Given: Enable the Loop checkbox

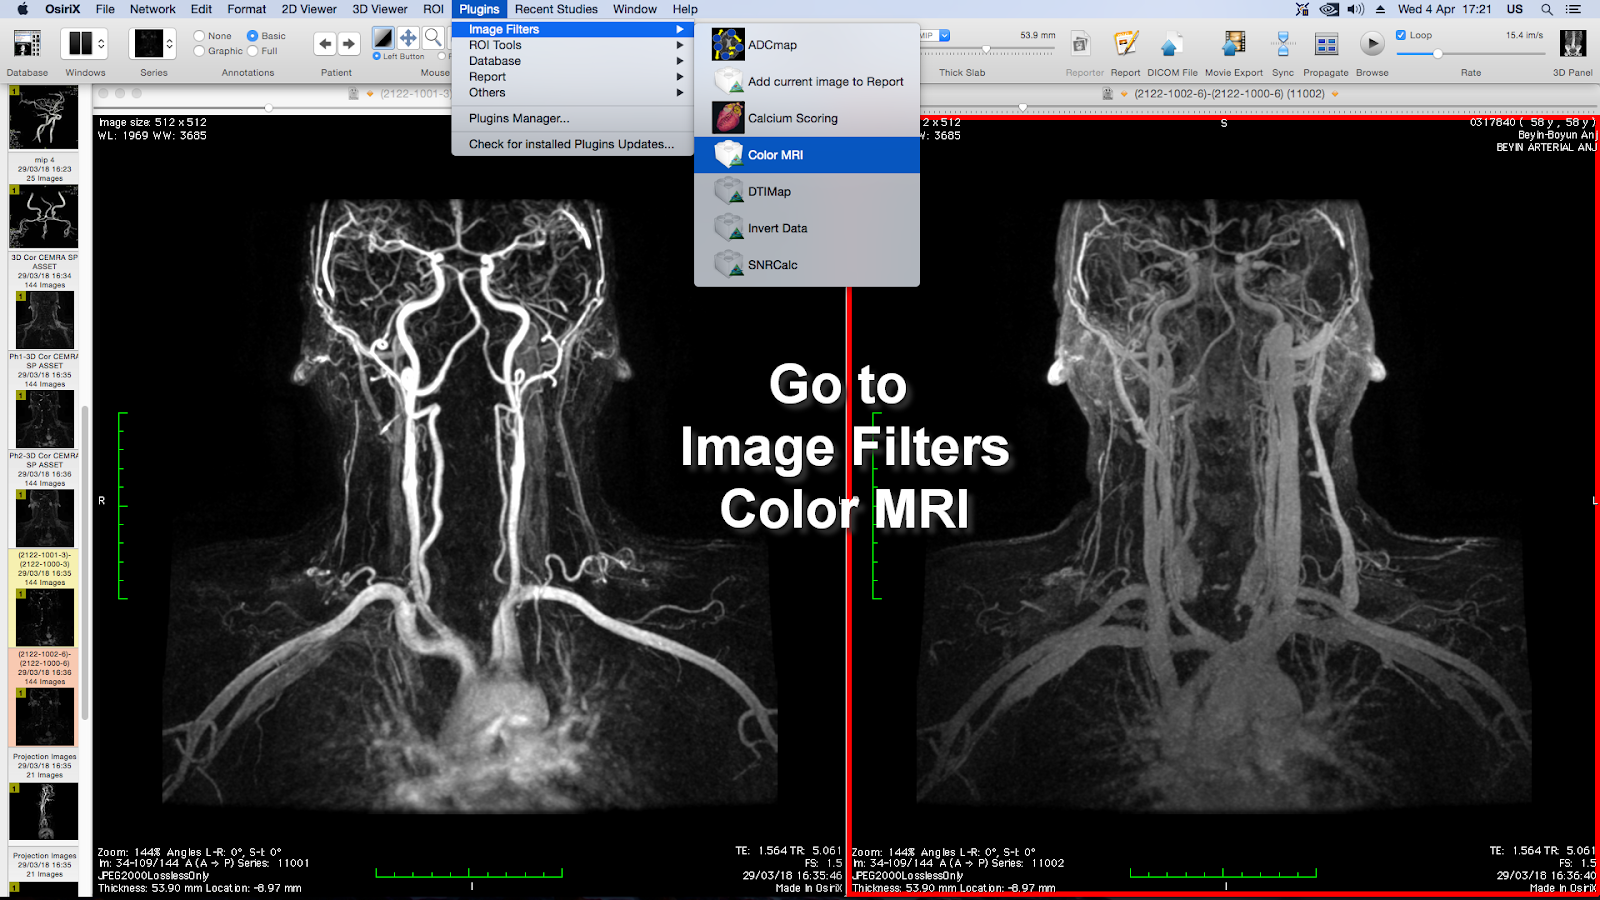Looking at the screenshot, I should click(1400, 34).
